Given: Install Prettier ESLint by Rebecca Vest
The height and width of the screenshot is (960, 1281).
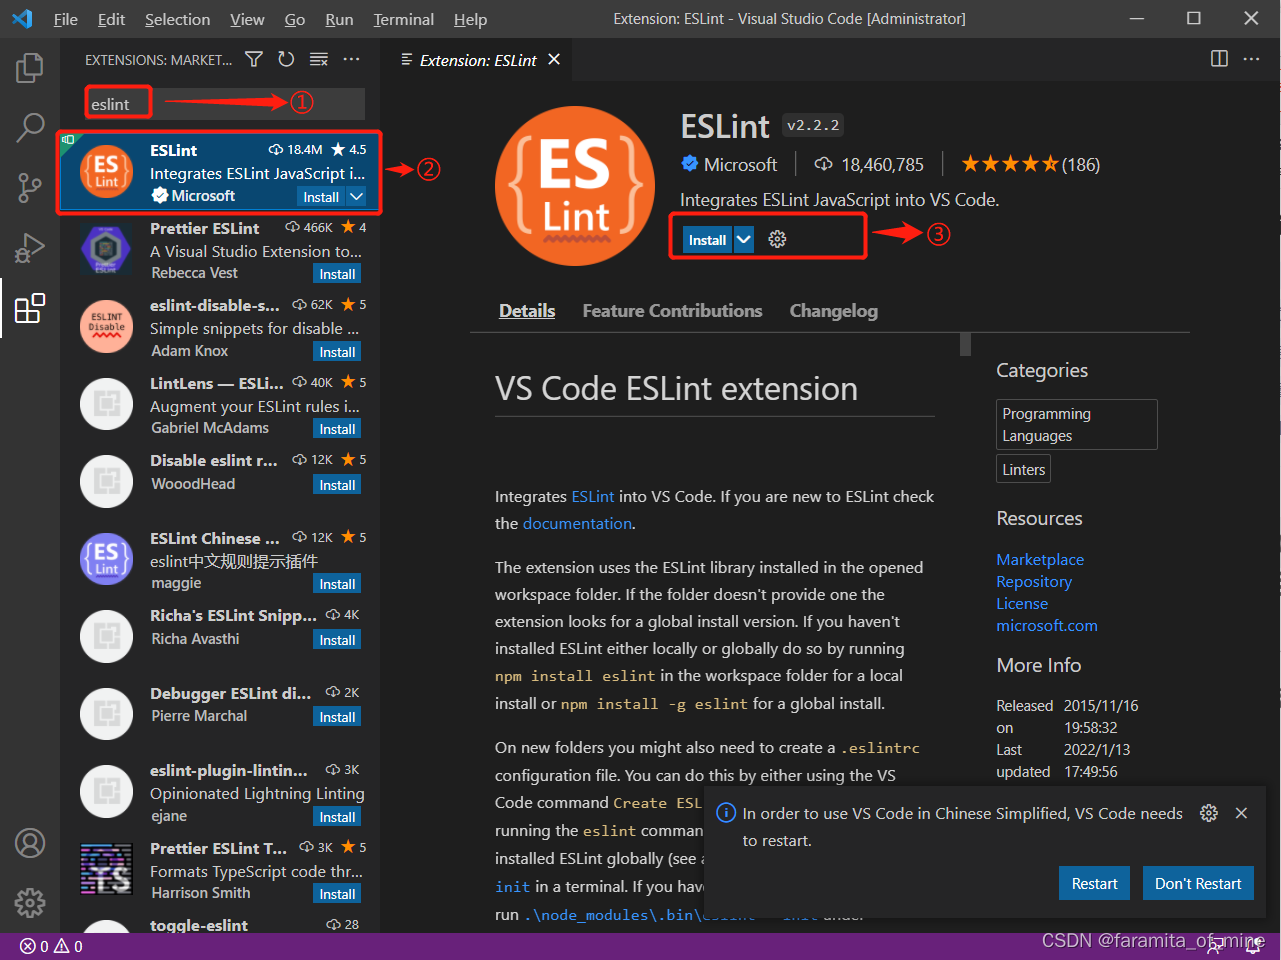Looking at the screenshot, I should point(337,274).
